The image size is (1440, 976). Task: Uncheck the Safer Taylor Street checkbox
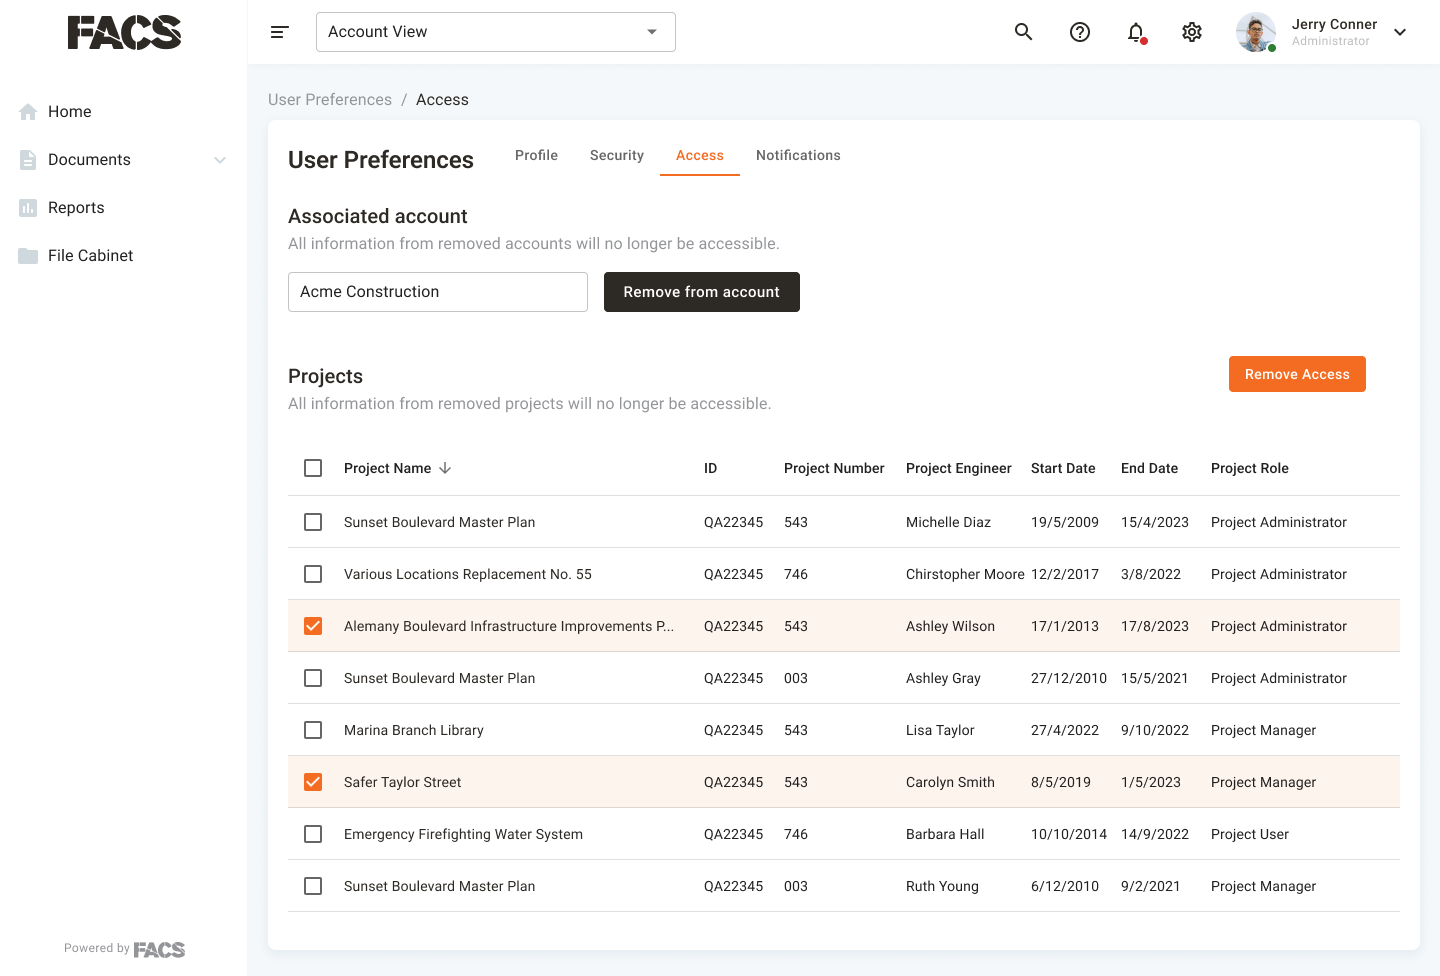click(313, 782)
